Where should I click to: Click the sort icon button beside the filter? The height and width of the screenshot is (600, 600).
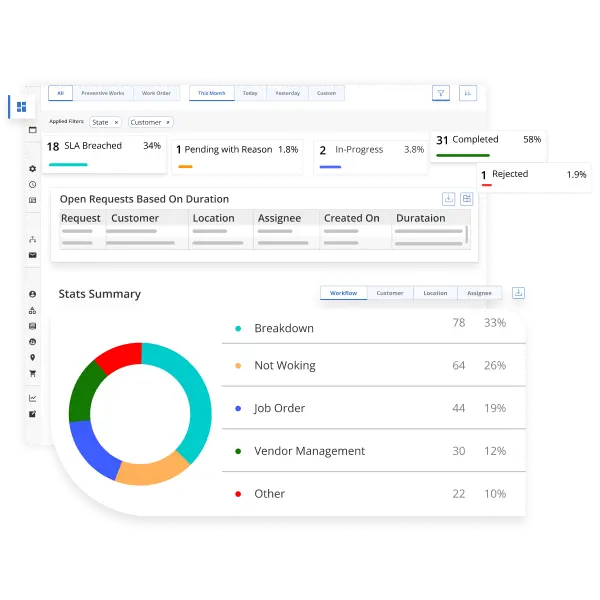click(468, 93)
